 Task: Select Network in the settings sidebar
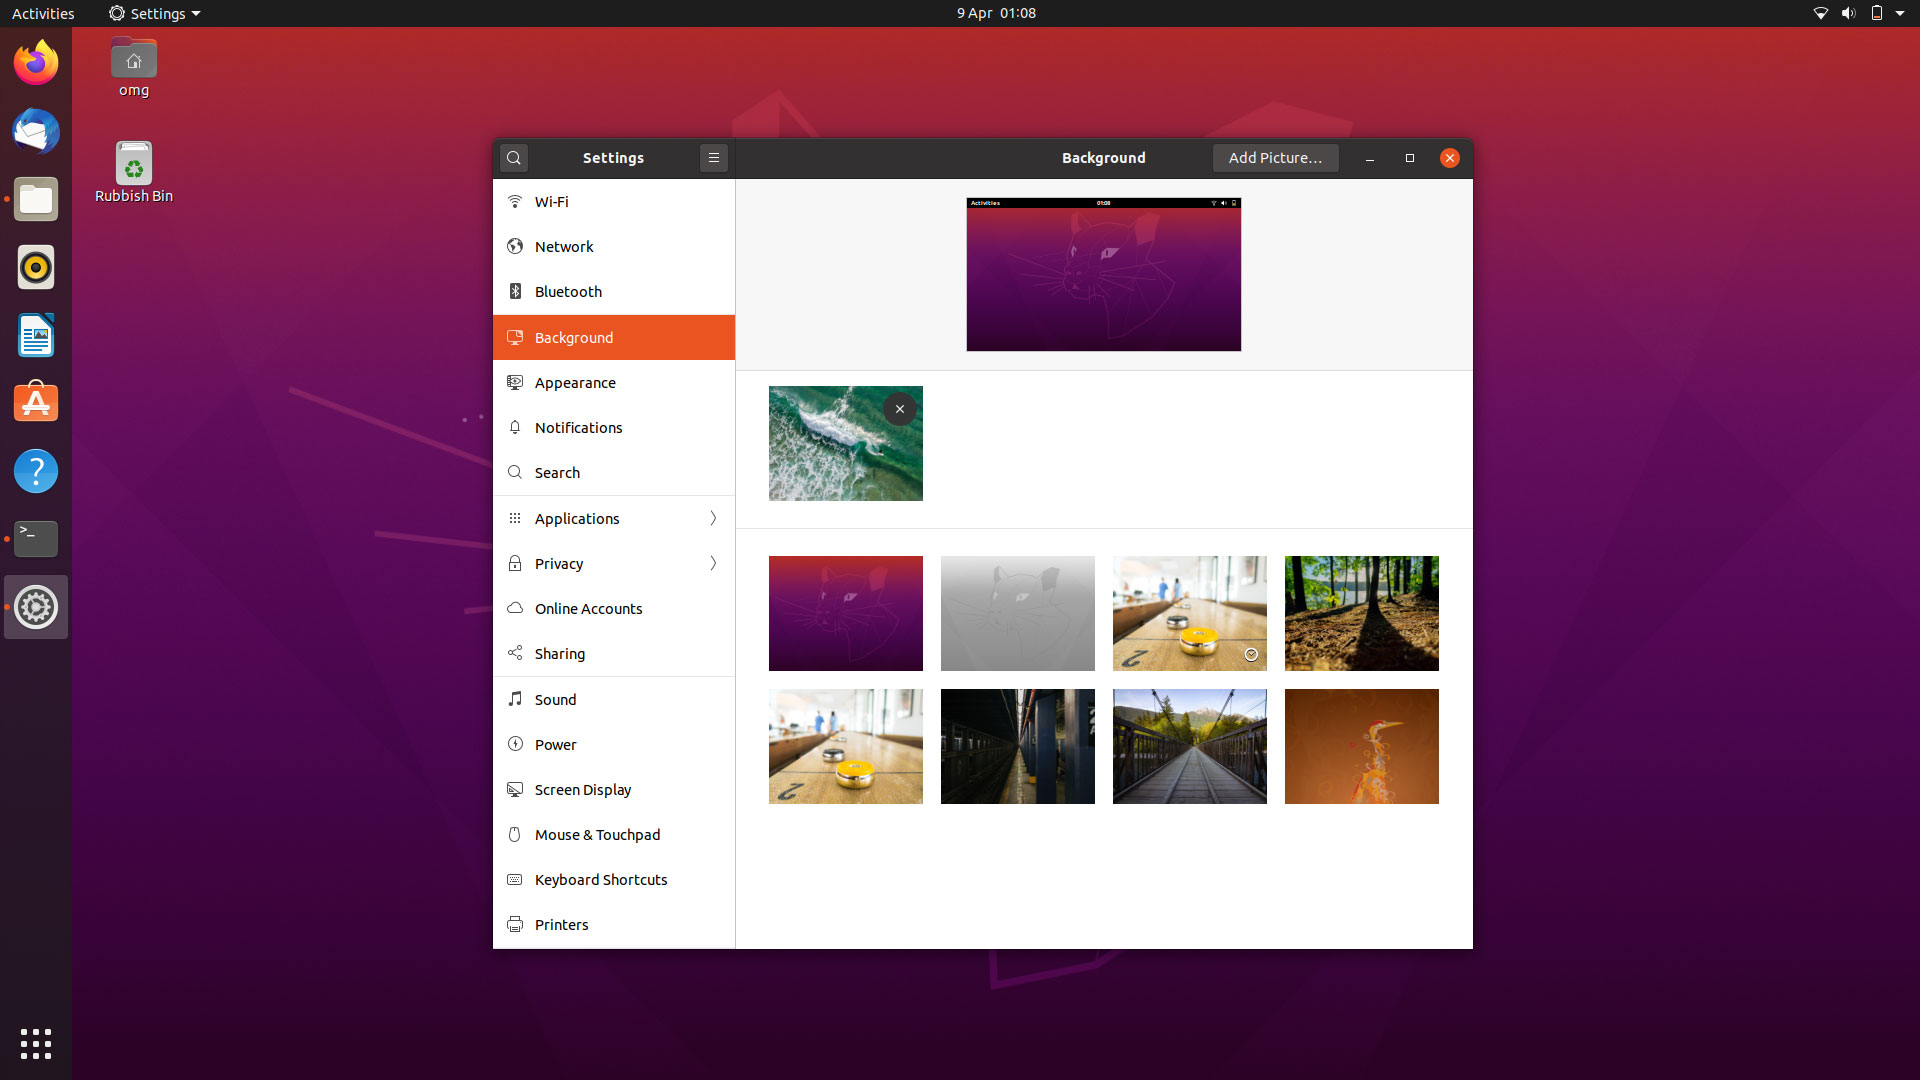point(614,246)
